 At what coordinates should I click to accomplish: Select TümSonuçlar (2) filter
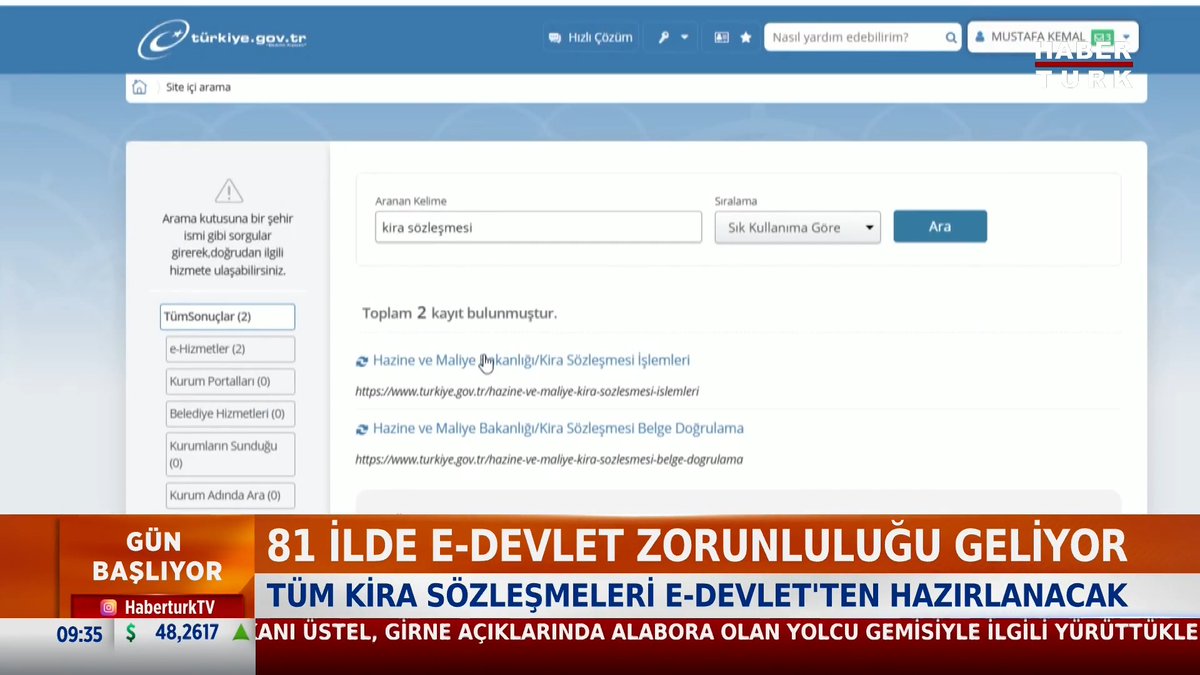227,317
